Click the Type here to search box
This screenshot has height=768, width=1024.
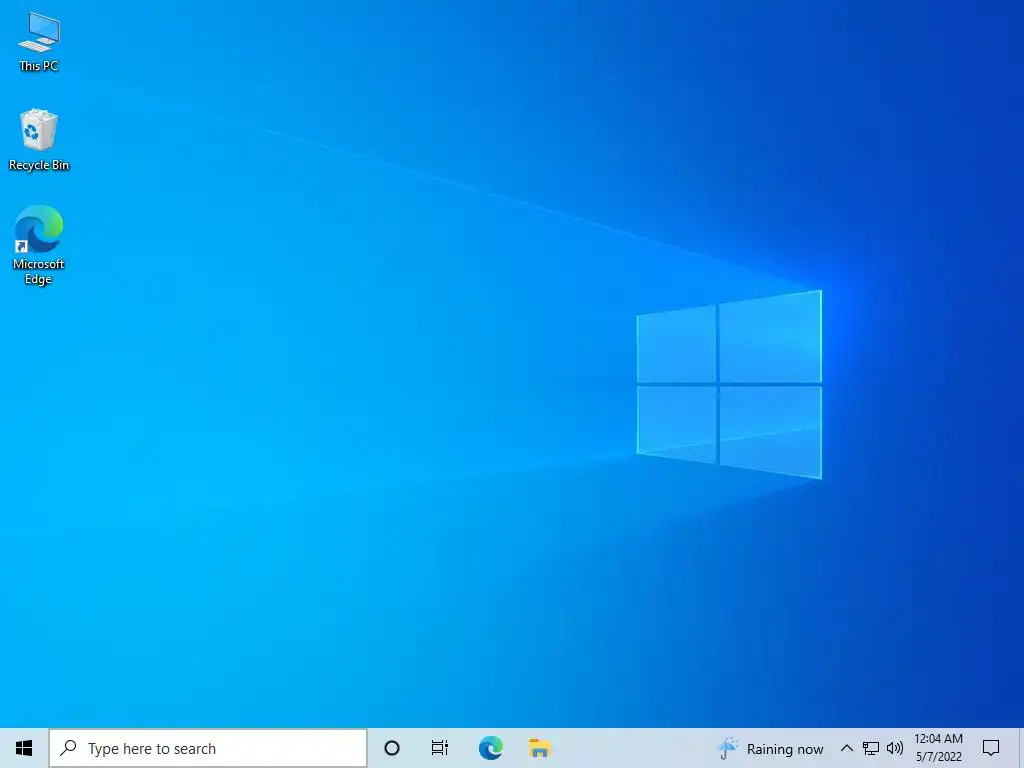(x=208, y=748)
